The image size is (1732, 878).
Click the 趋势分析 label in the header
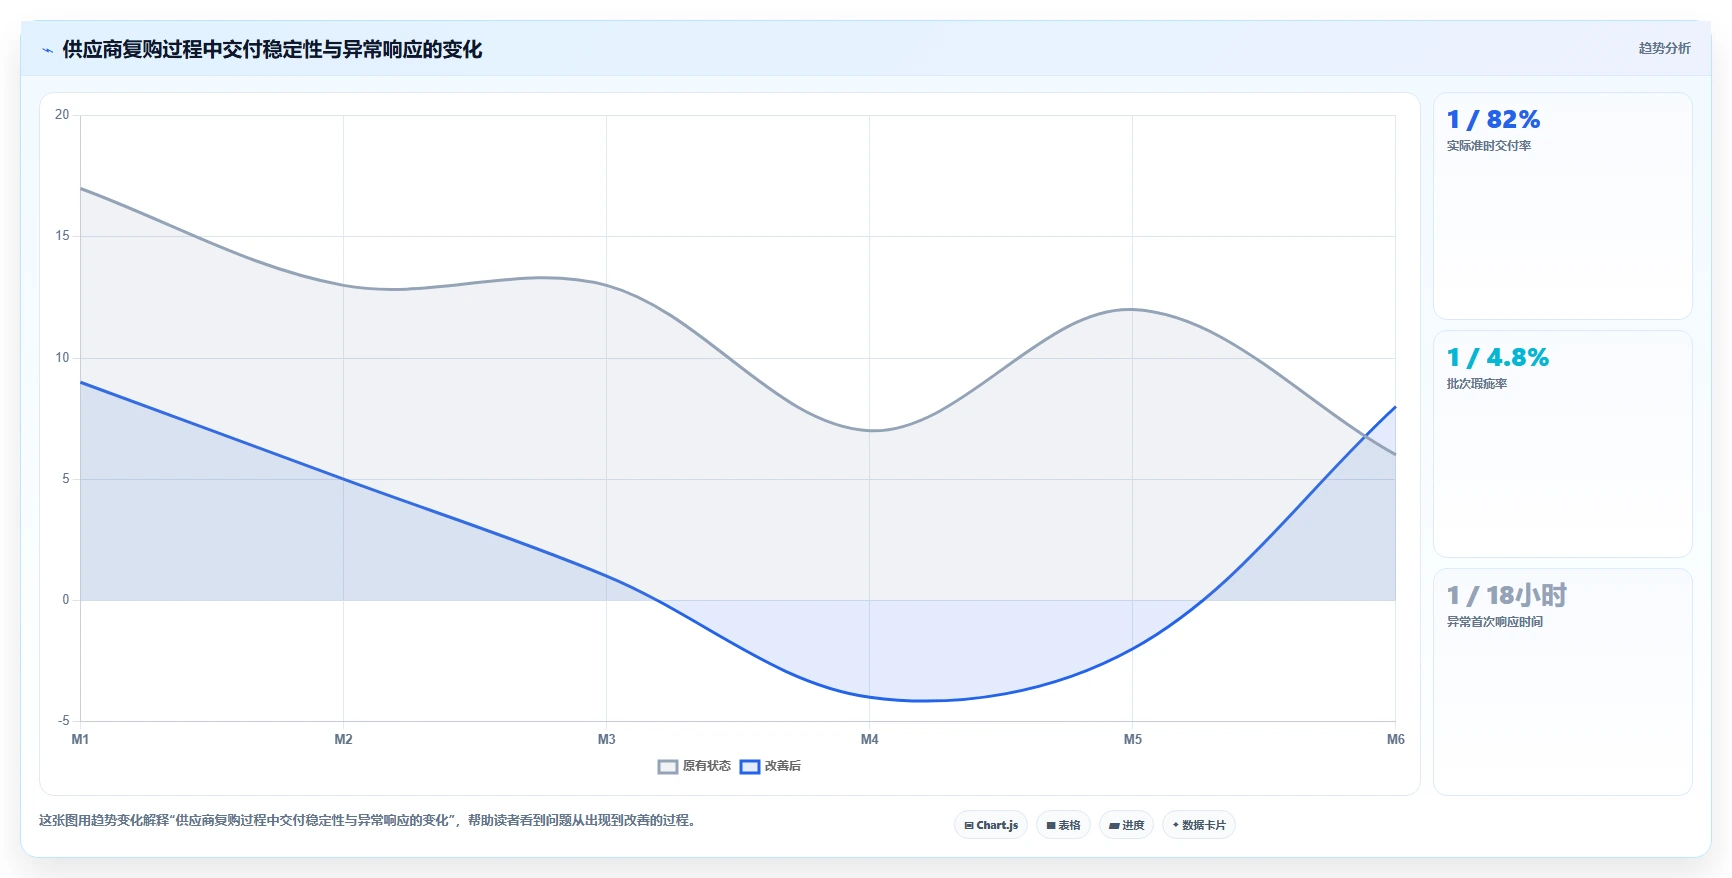pyautogui.click(x=1664, y=48)
